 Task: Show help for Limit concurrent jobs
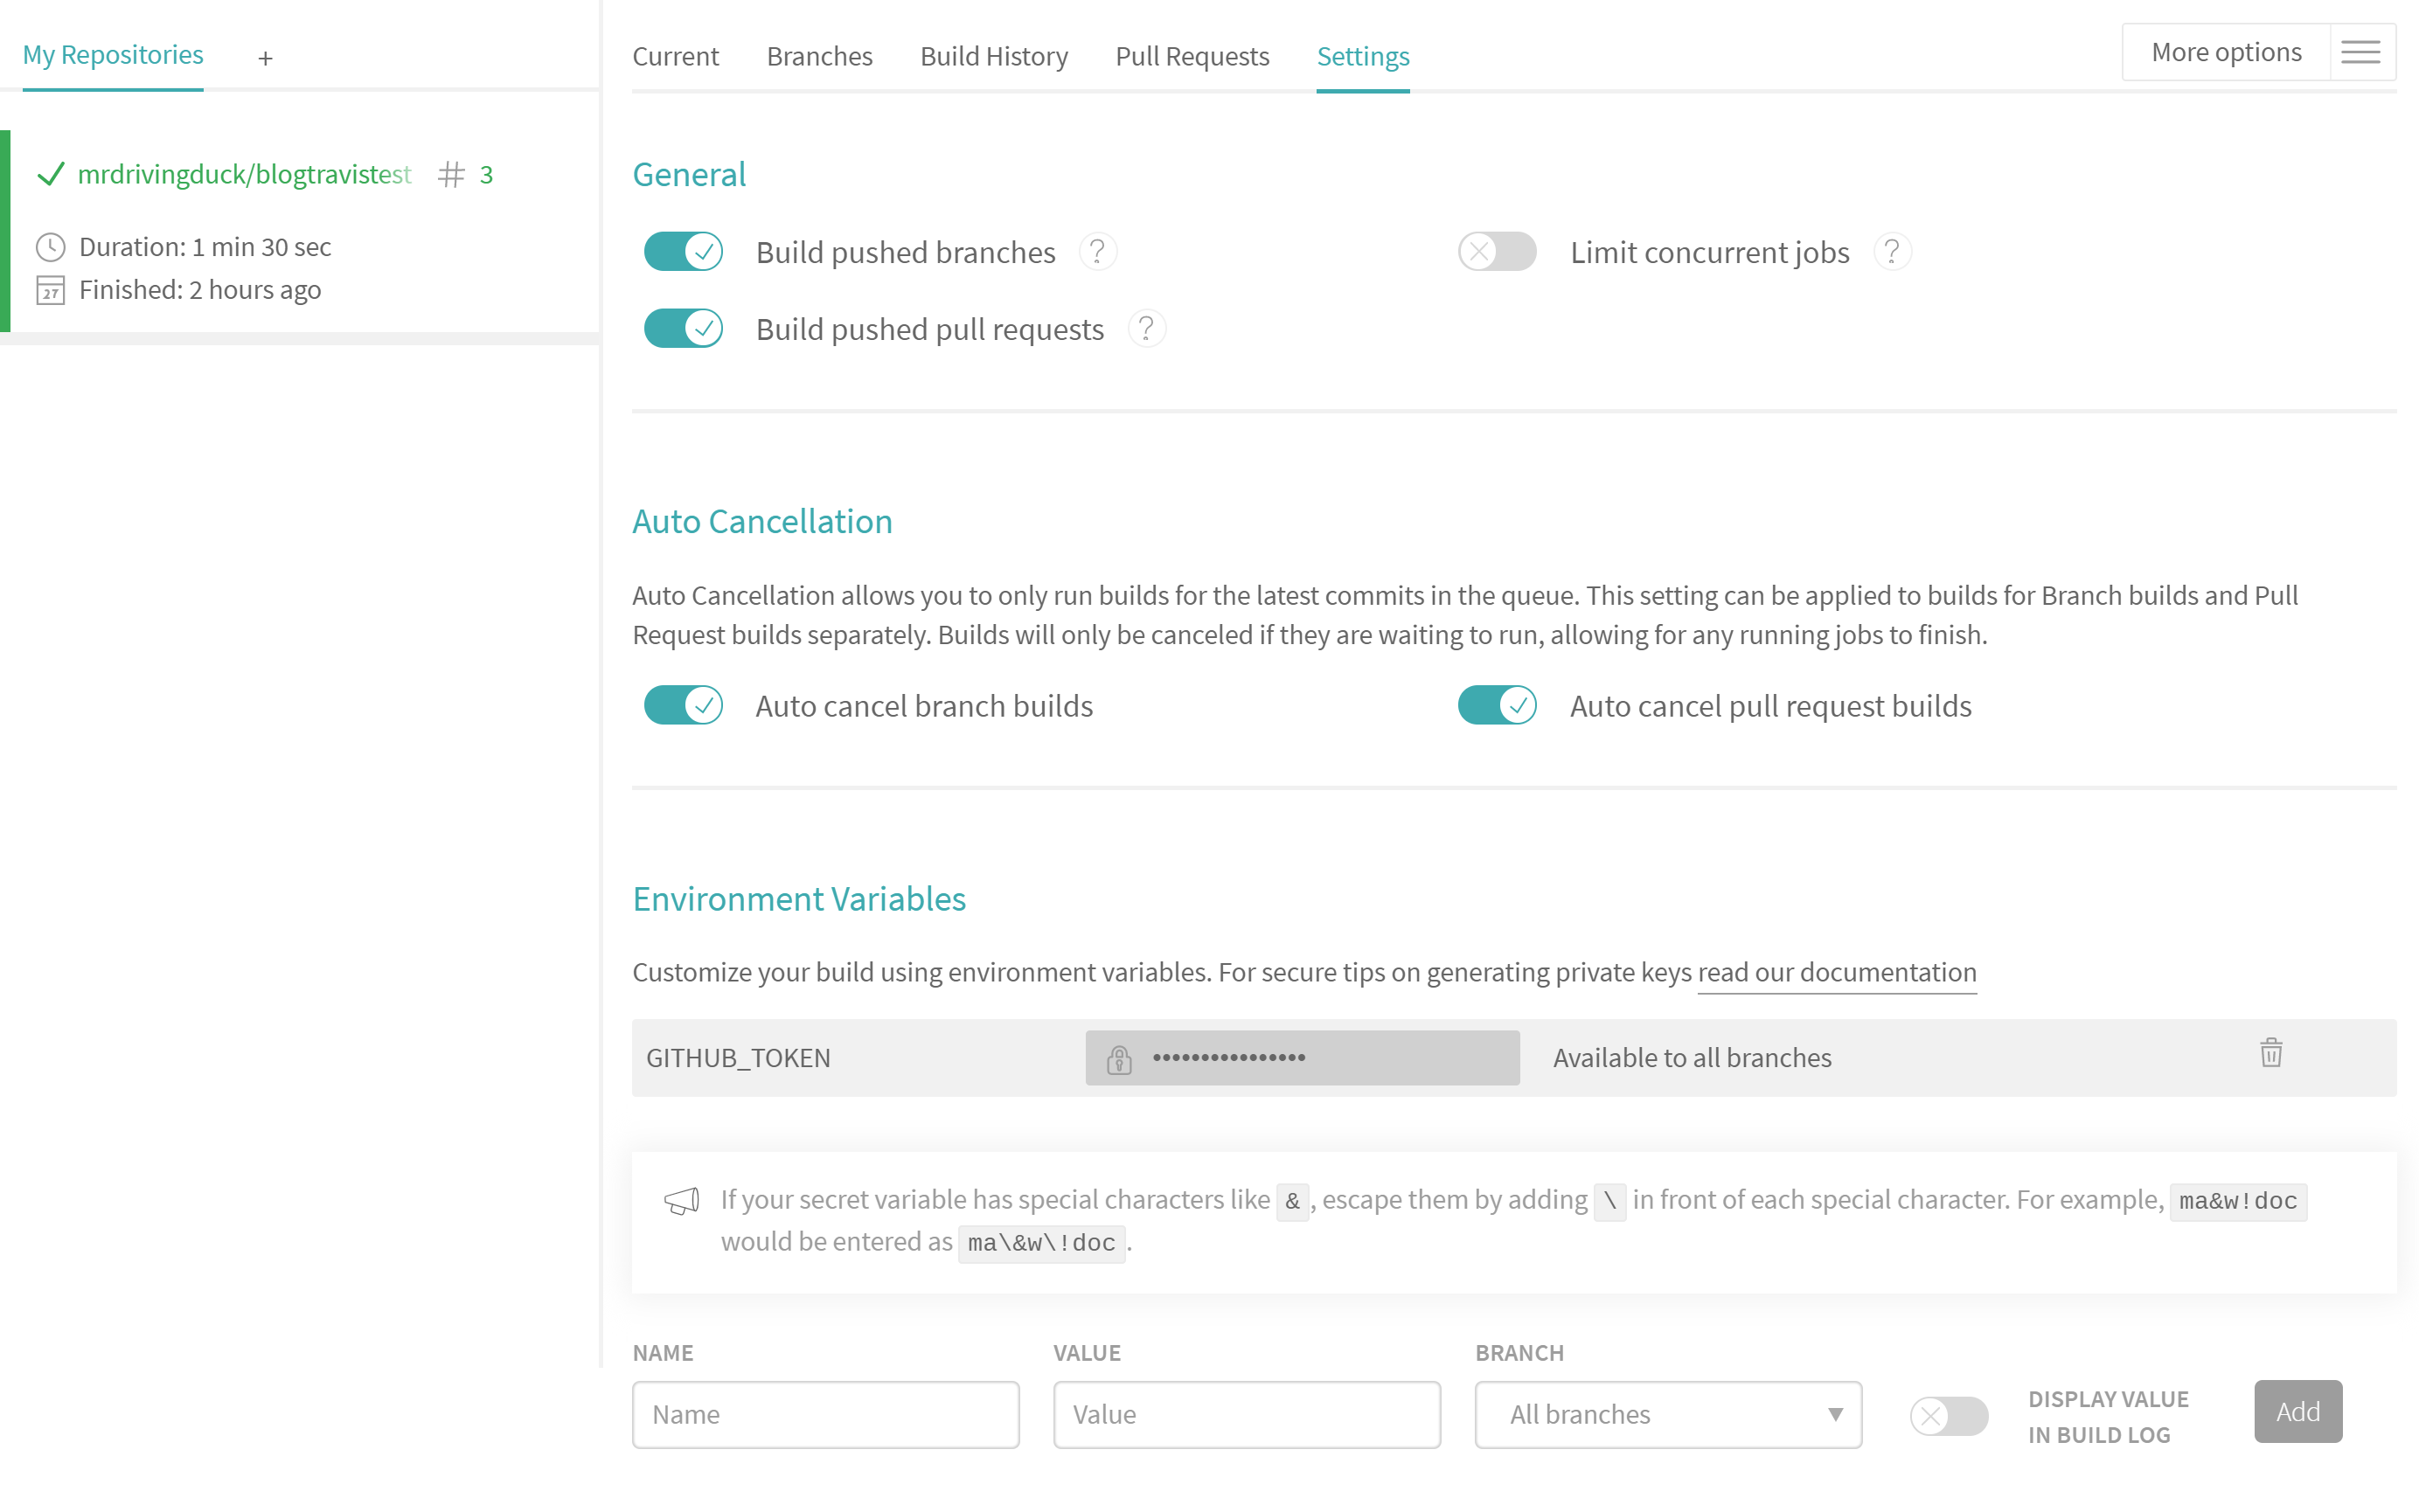coord(1891,252)
